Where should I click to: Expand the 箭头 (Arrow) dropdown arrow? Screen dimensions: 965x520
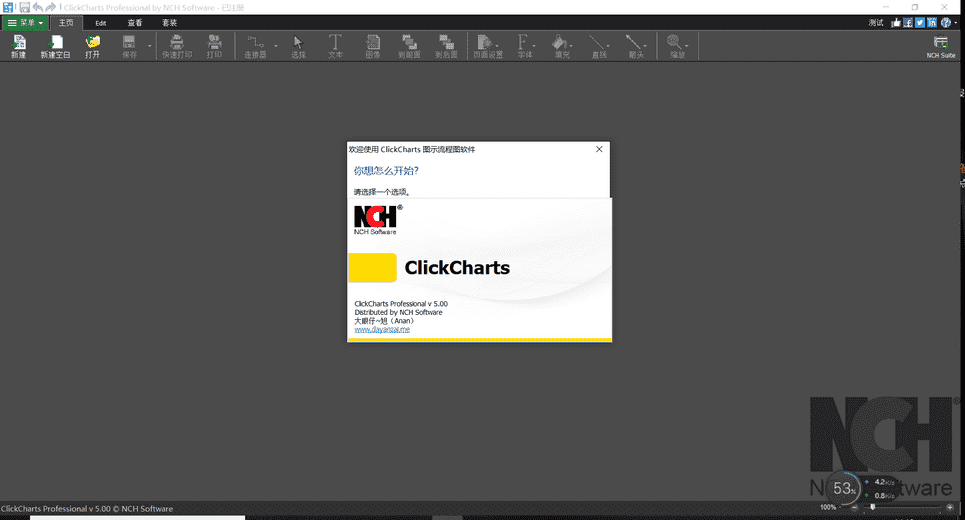click(x=645, y=46)
